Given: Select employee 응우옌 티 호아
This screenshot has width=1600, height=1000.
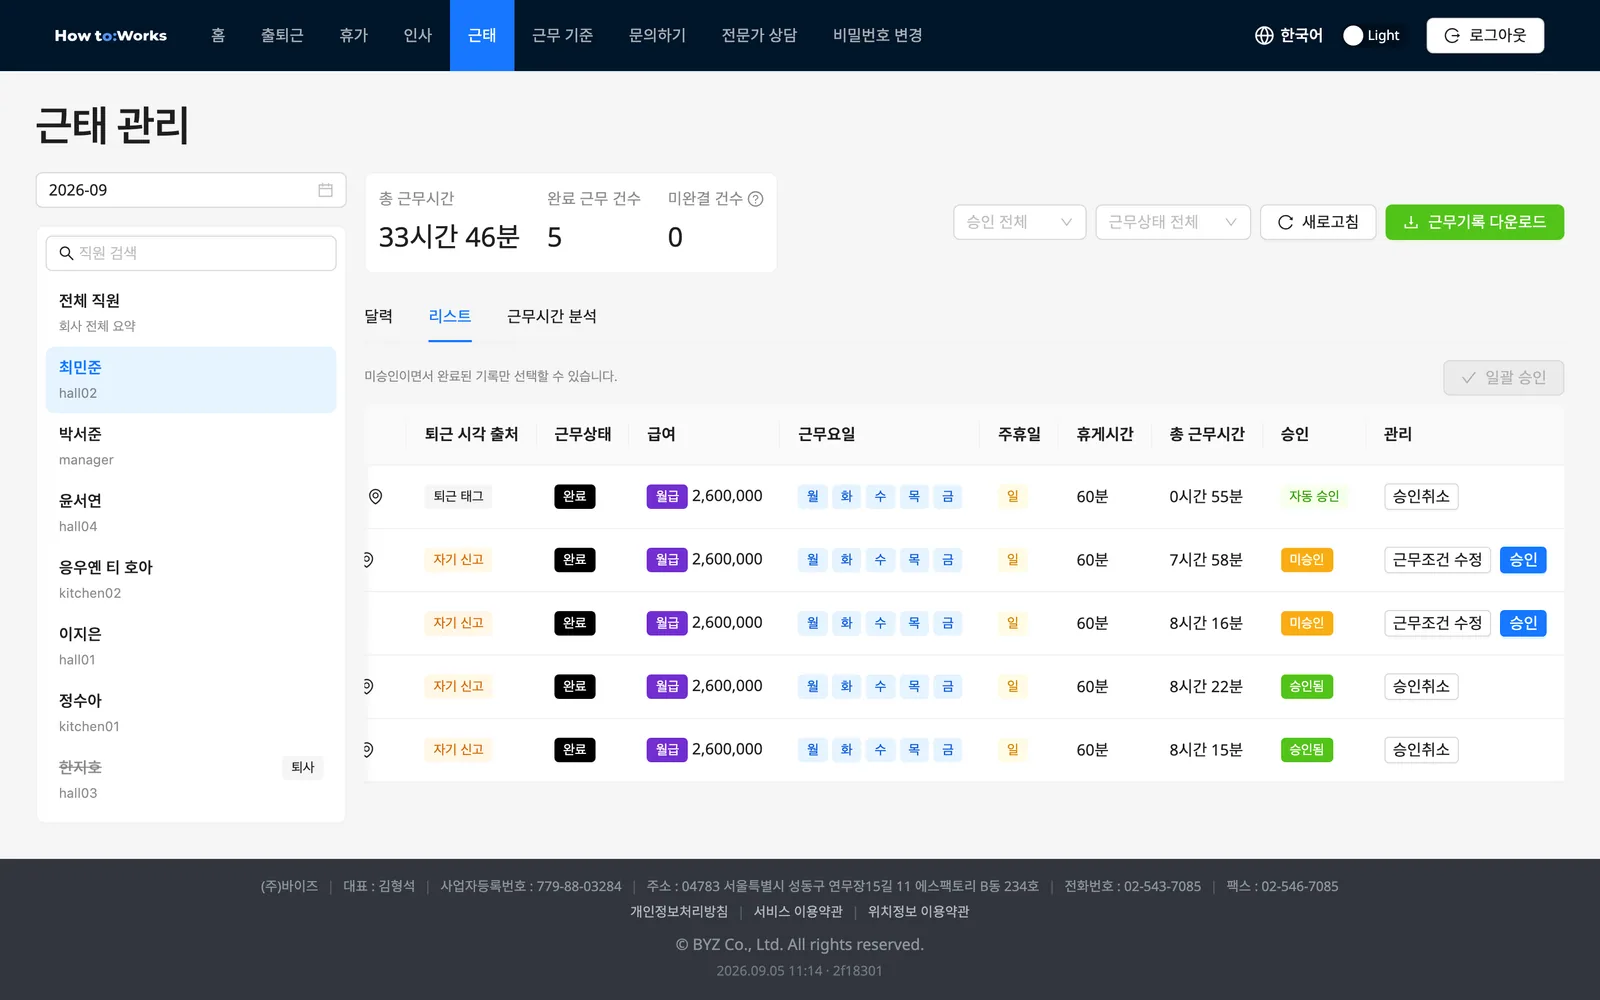Looking at the screenshot, I should tap(191, 579).
